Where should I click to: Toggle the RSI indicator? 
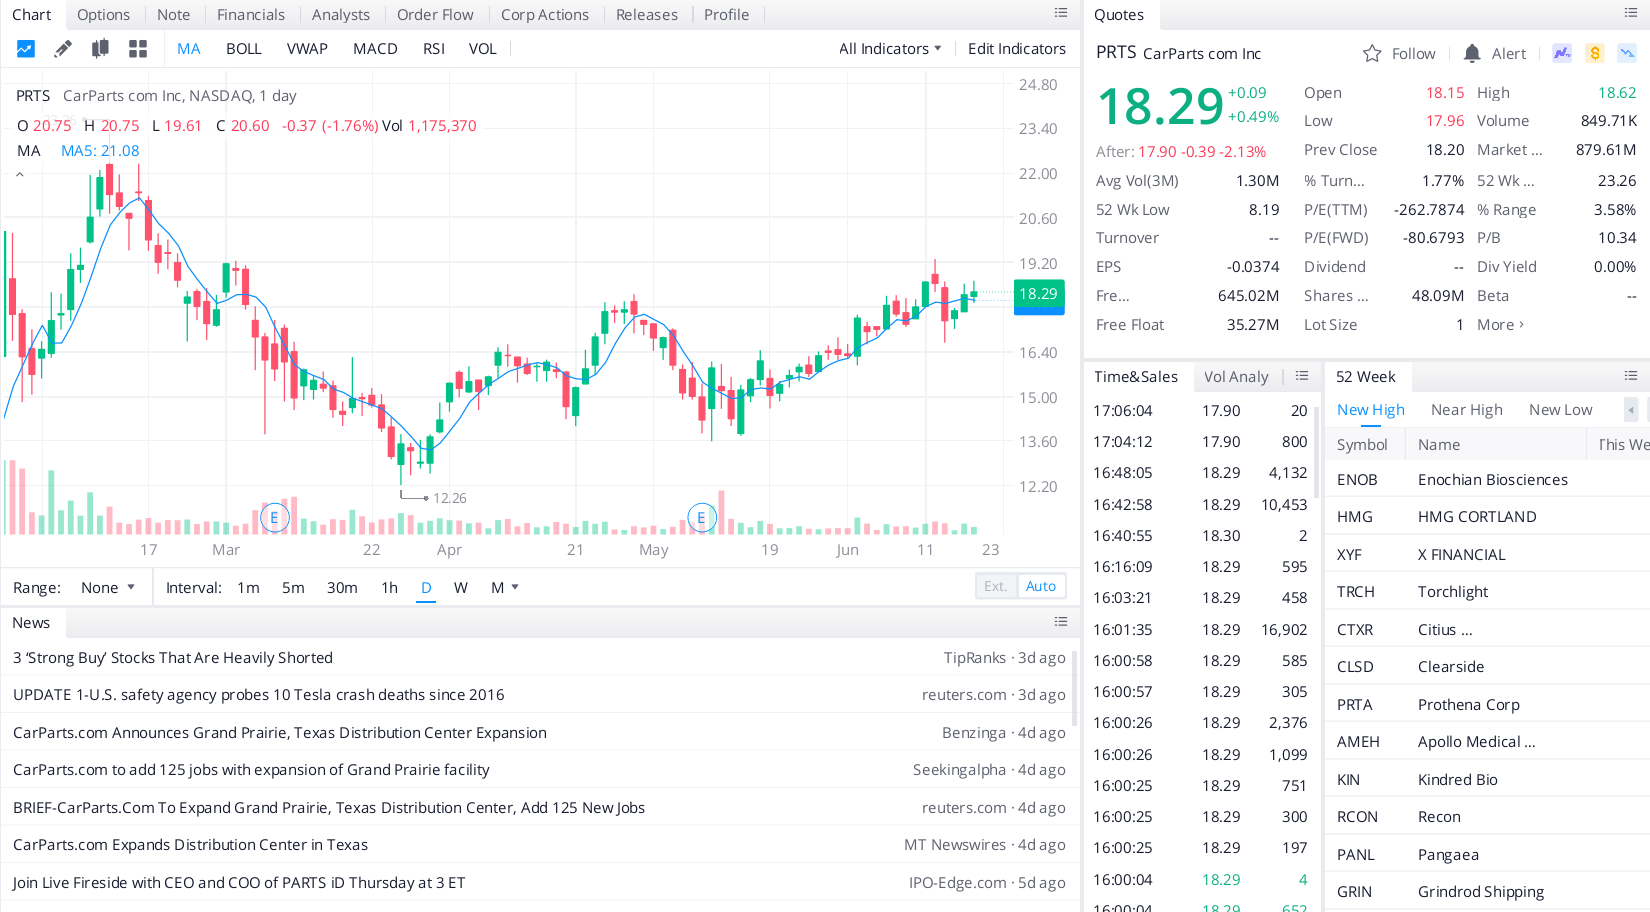click(434, 49)
